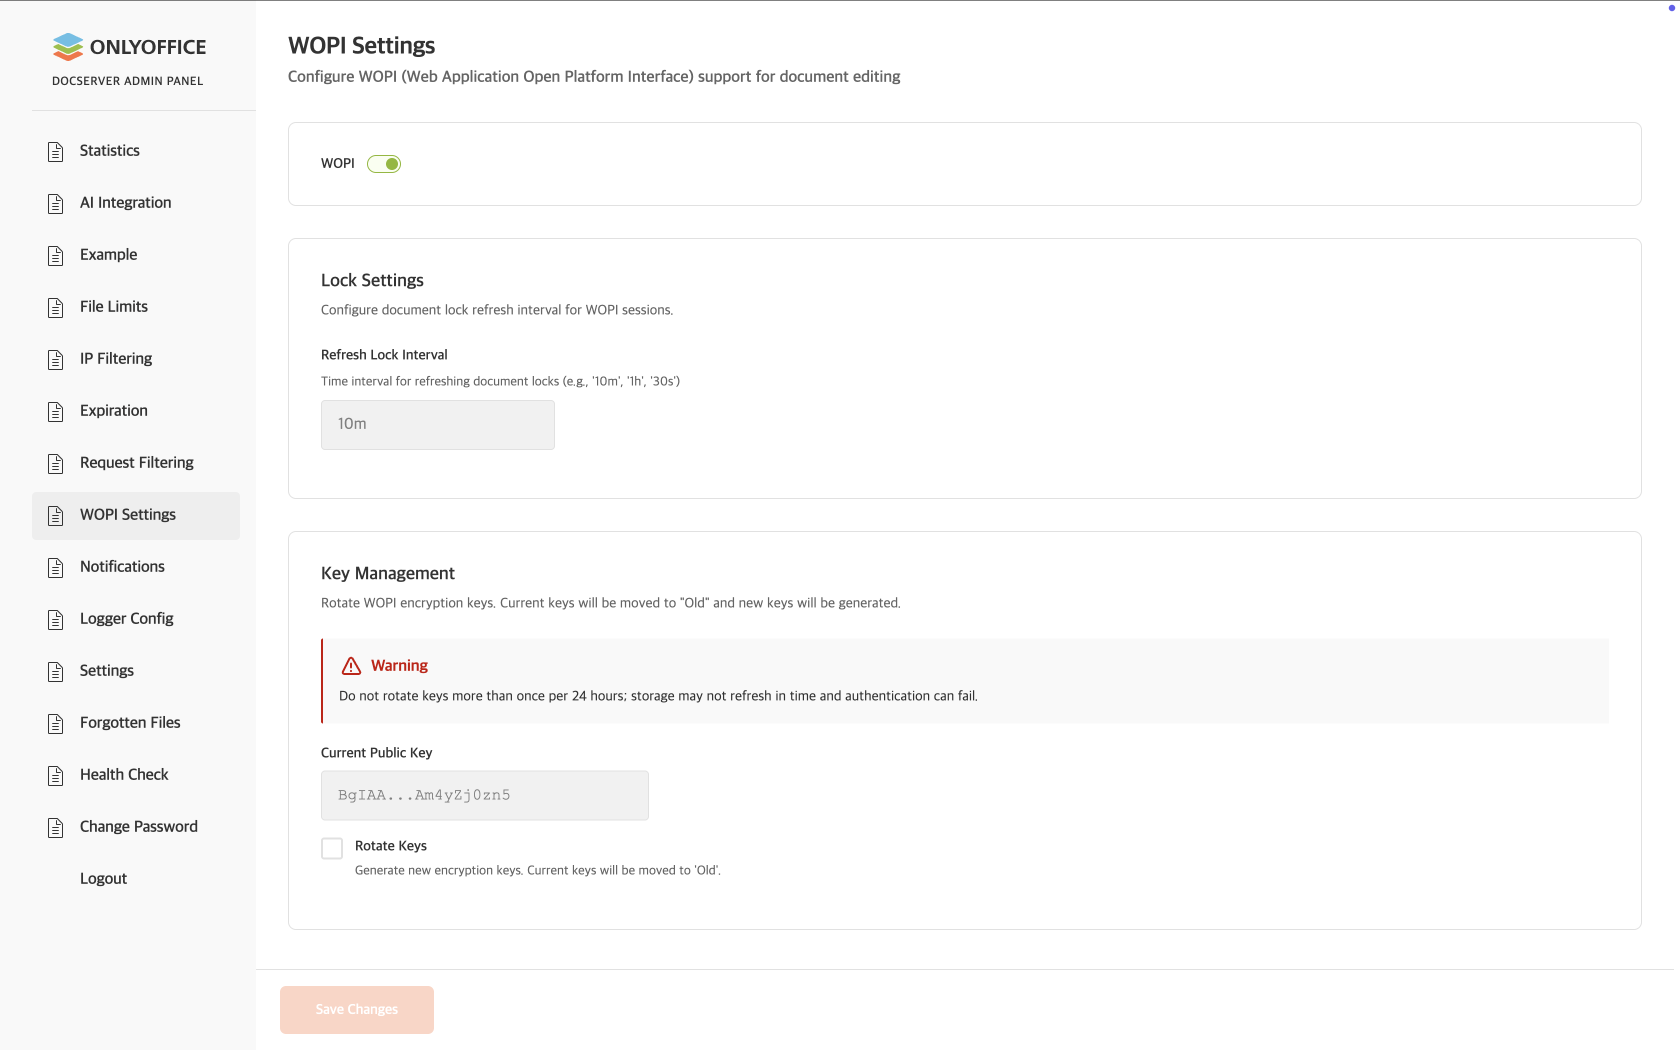Image resolution: width=1680 pixels, height=1050 pixels.
Task: Open the Example menu item
Action: (108, 255)
